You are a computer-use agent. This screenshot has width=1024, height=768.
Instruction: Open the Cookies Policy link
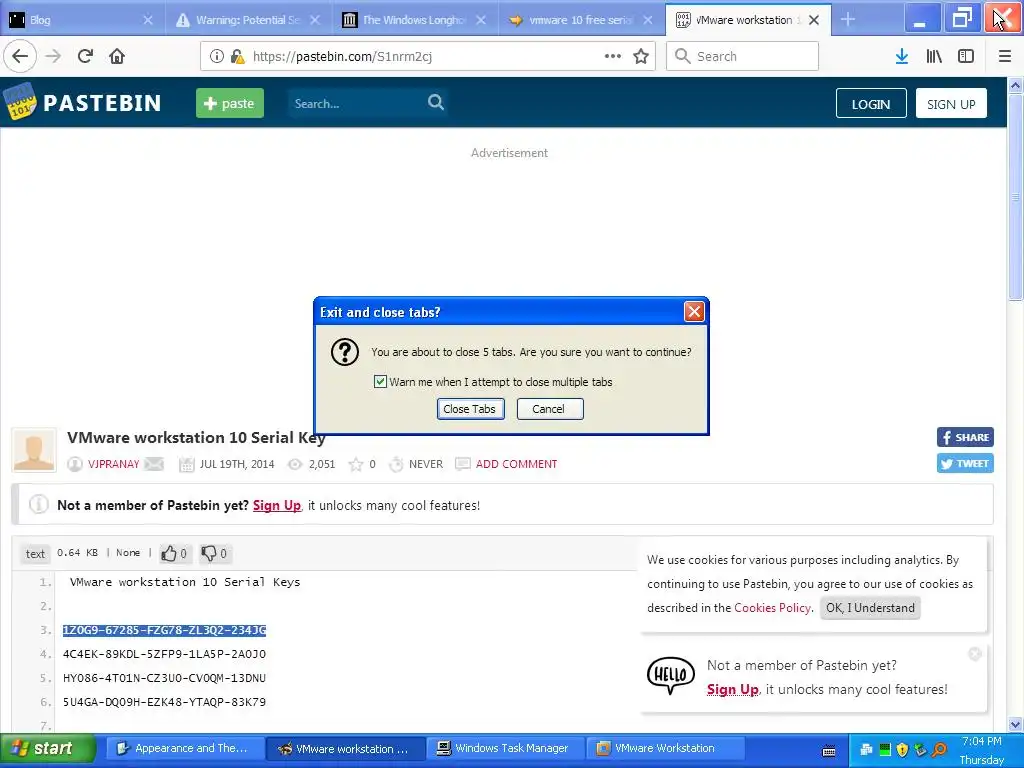coord(772,608)
